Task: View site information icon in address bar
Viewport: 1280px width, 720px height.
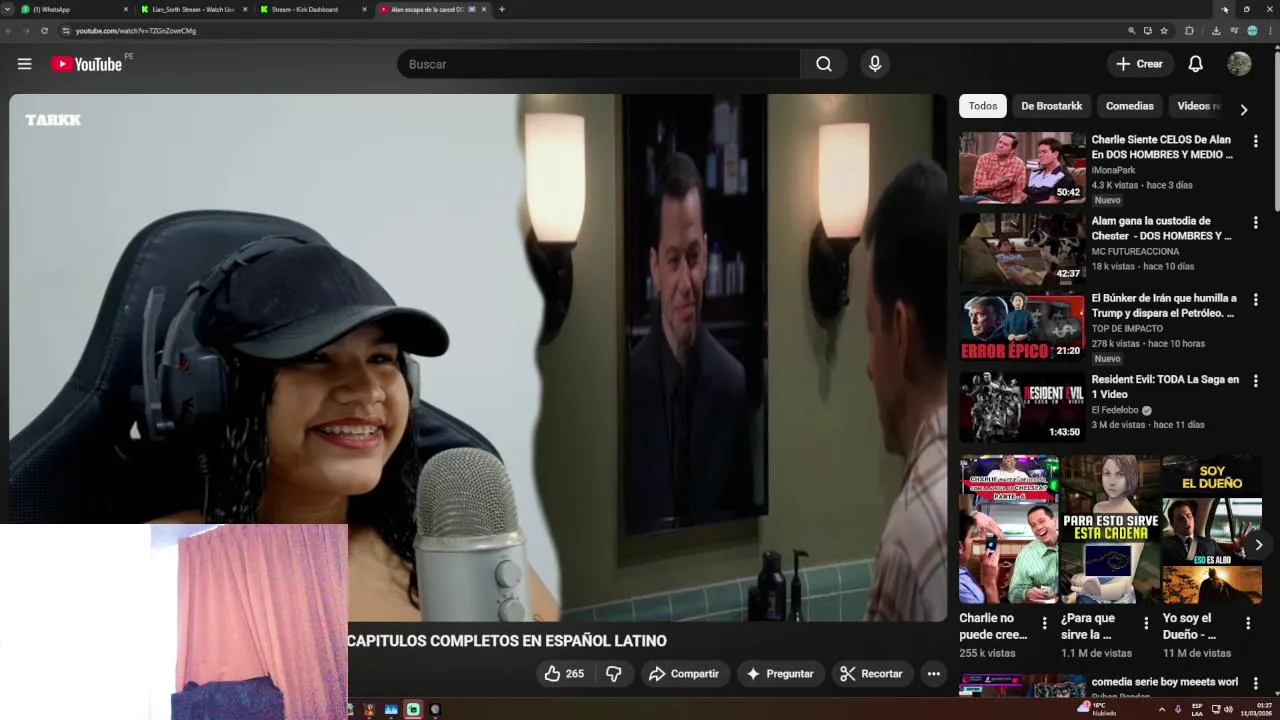Action: tap(66, 31)
